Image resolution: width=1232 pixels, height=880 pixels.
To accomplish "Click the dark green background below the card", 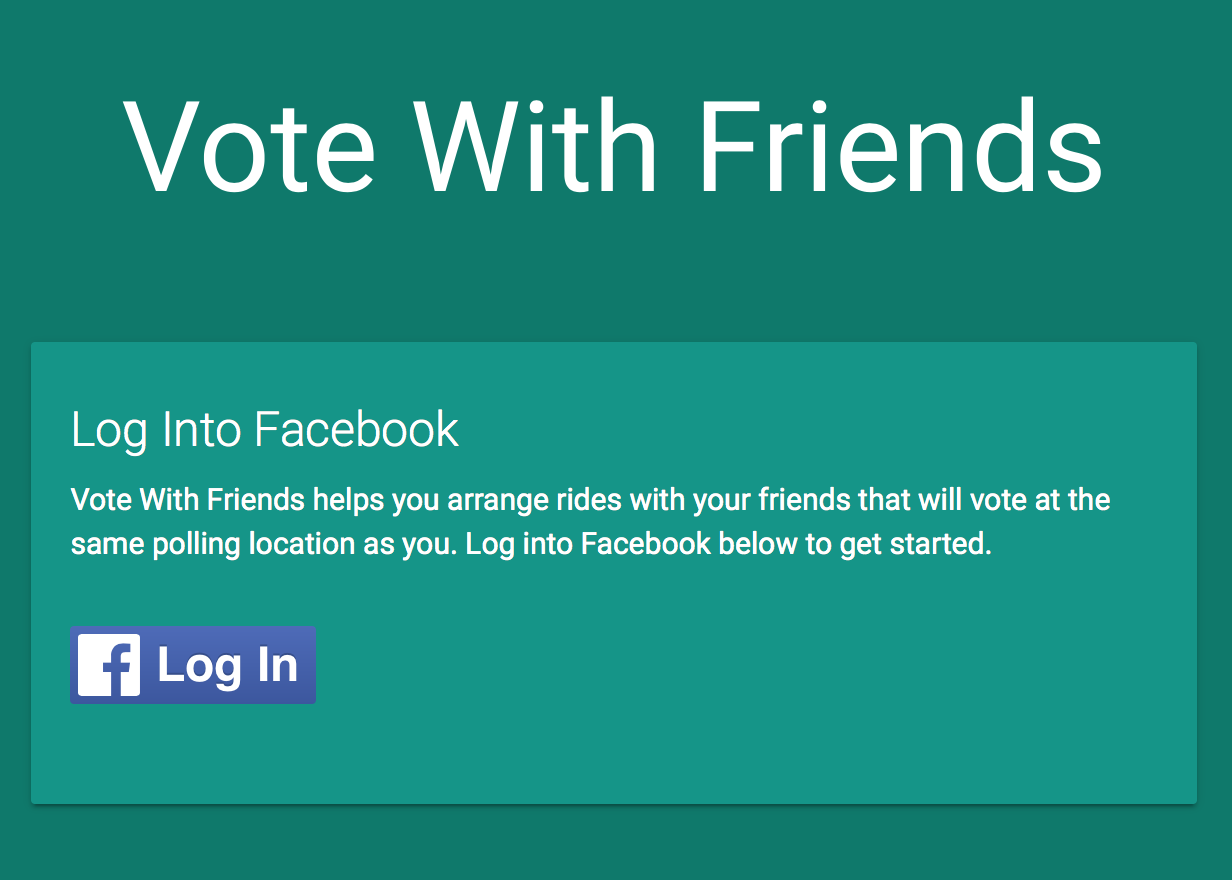I will [616, 843].
